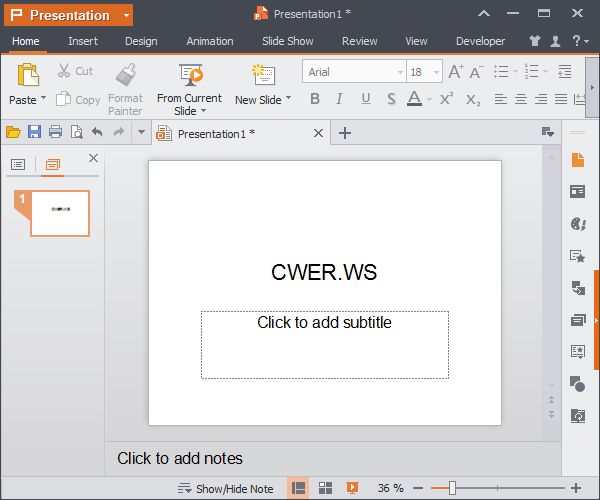Click the Save icon in quick access toolbar
600x500 pixels.
[34, 133]
